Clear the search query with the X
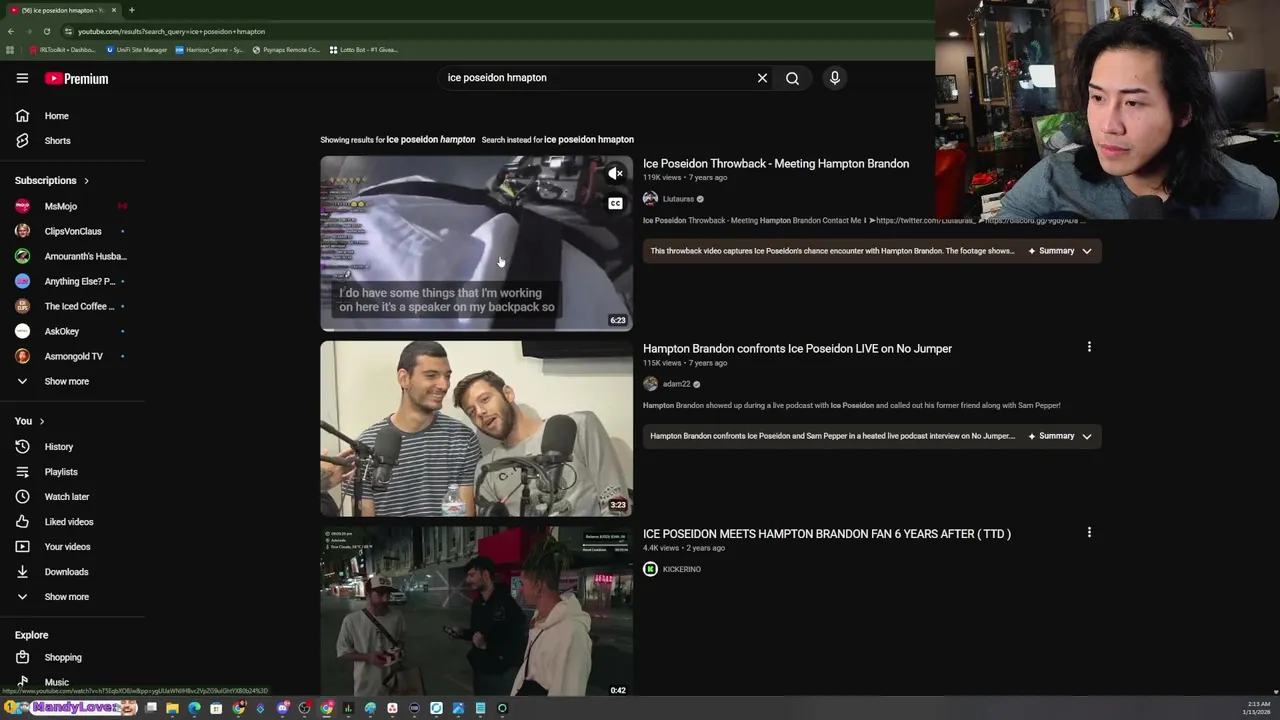 762,77
